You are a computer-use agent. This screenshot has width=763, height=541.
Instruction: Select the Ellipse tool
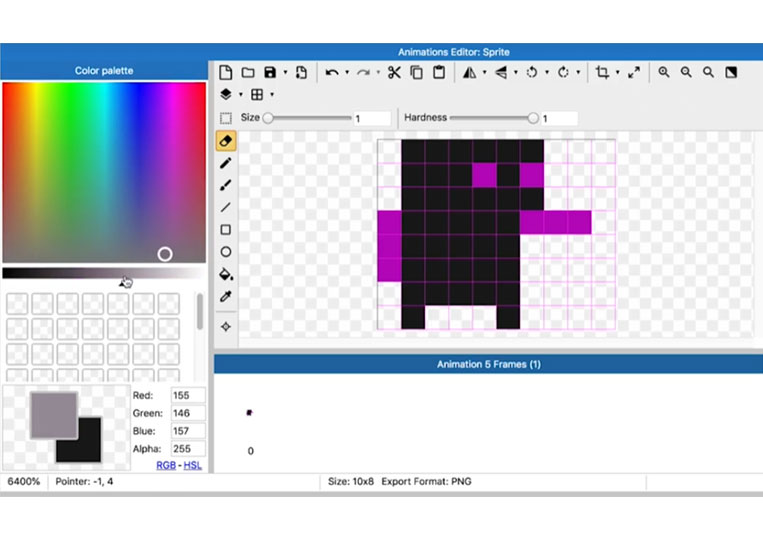pyautogui.click(x=226, y=252)
